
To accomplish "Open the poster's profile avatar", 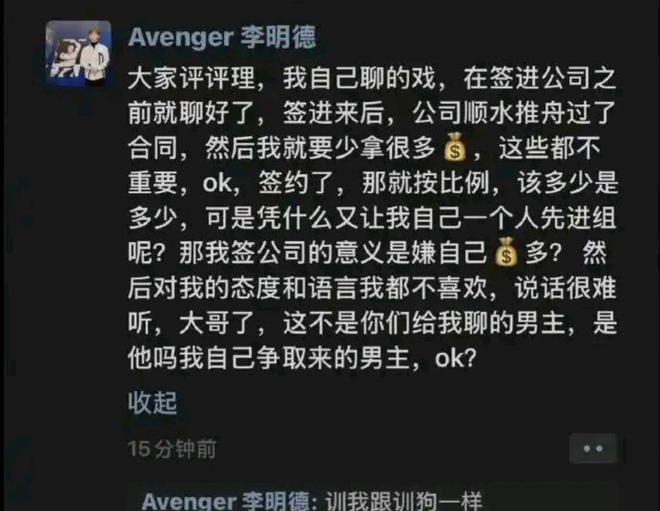I will click(78, 53).
